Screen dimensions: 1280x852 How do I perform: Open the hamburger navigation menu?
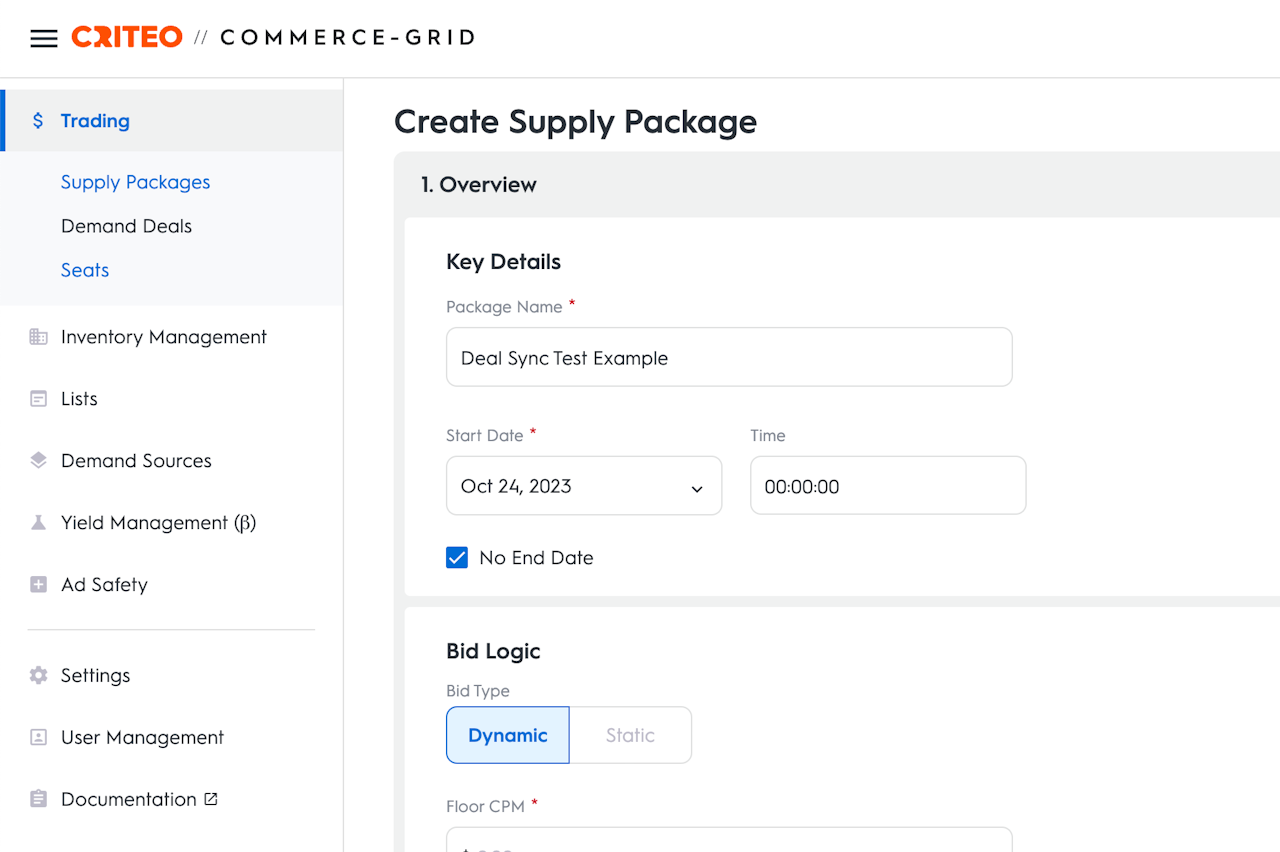click(44, 39)
